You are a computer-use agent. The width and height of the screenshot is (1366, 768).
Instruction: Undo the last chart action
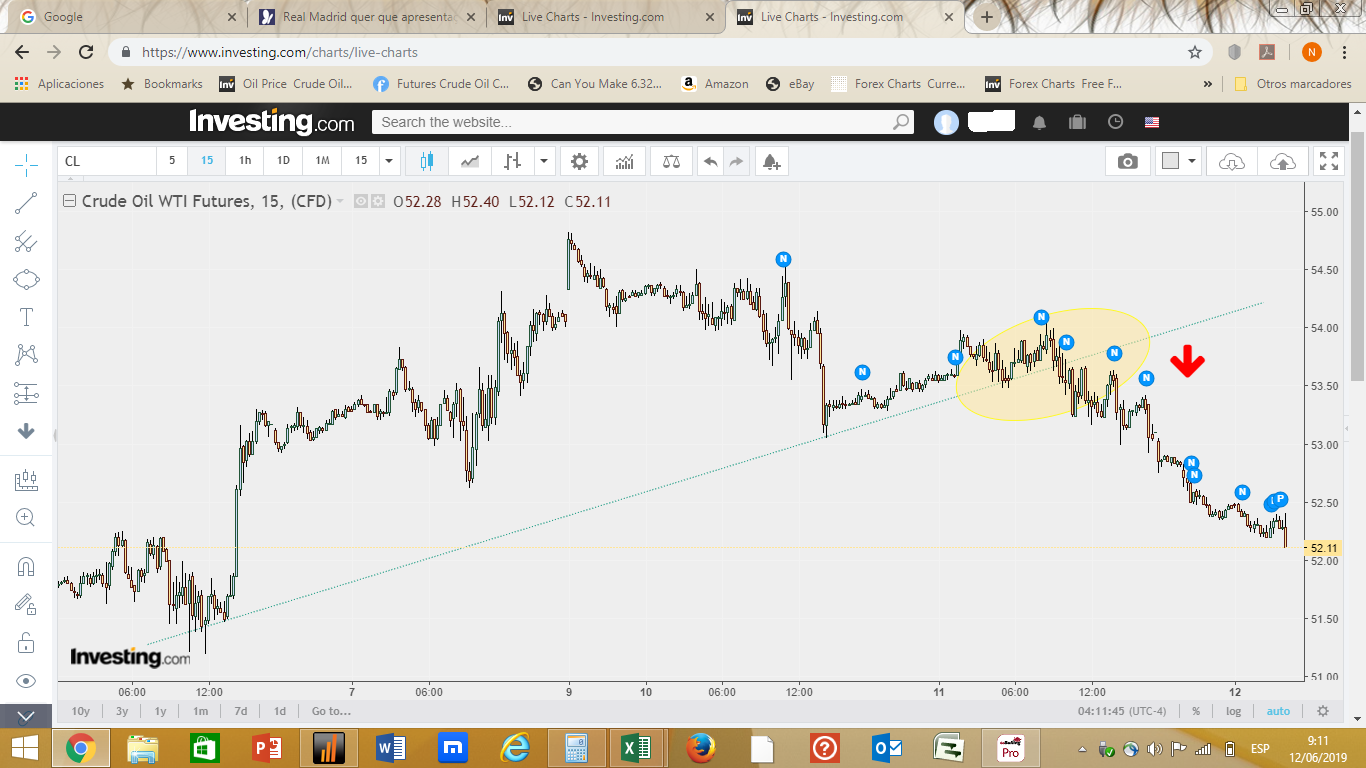pos(710,161)
